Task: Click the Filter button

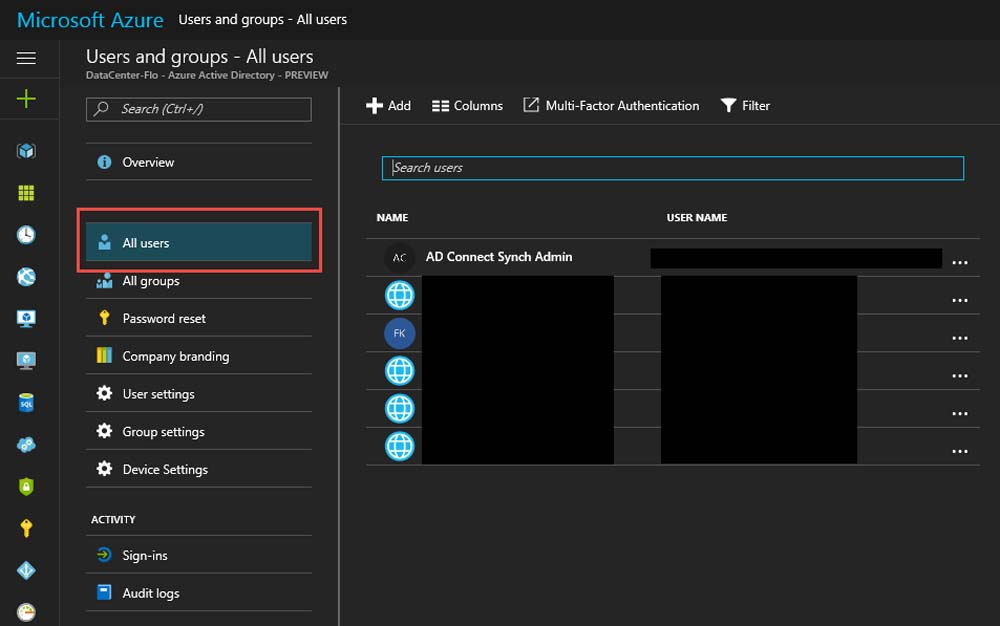Action: tap(745, 106)
